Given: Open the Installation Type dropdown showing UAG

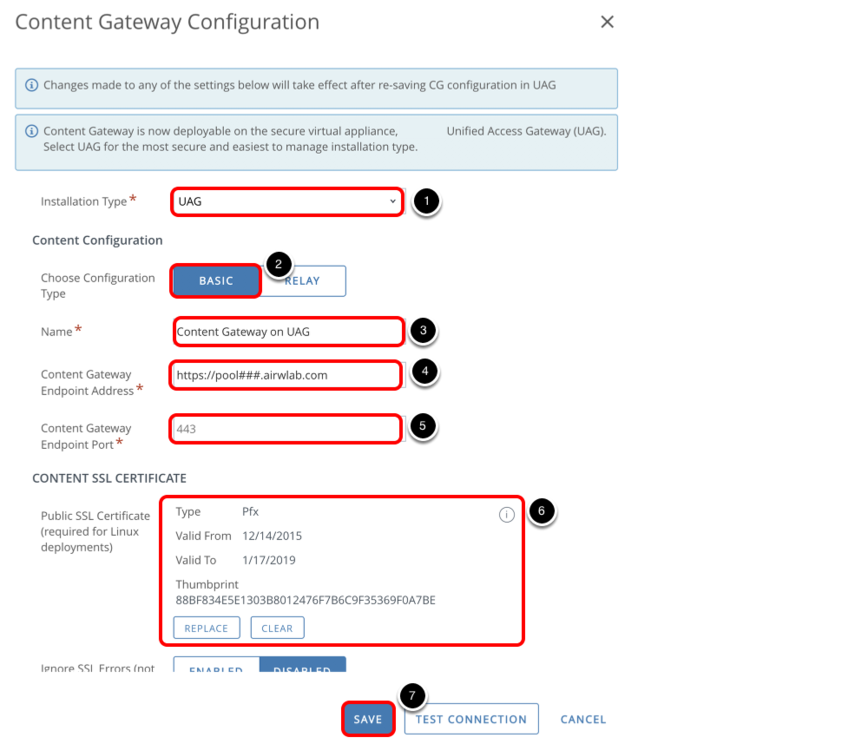Looking at the screenshot, I should (287, 201).
